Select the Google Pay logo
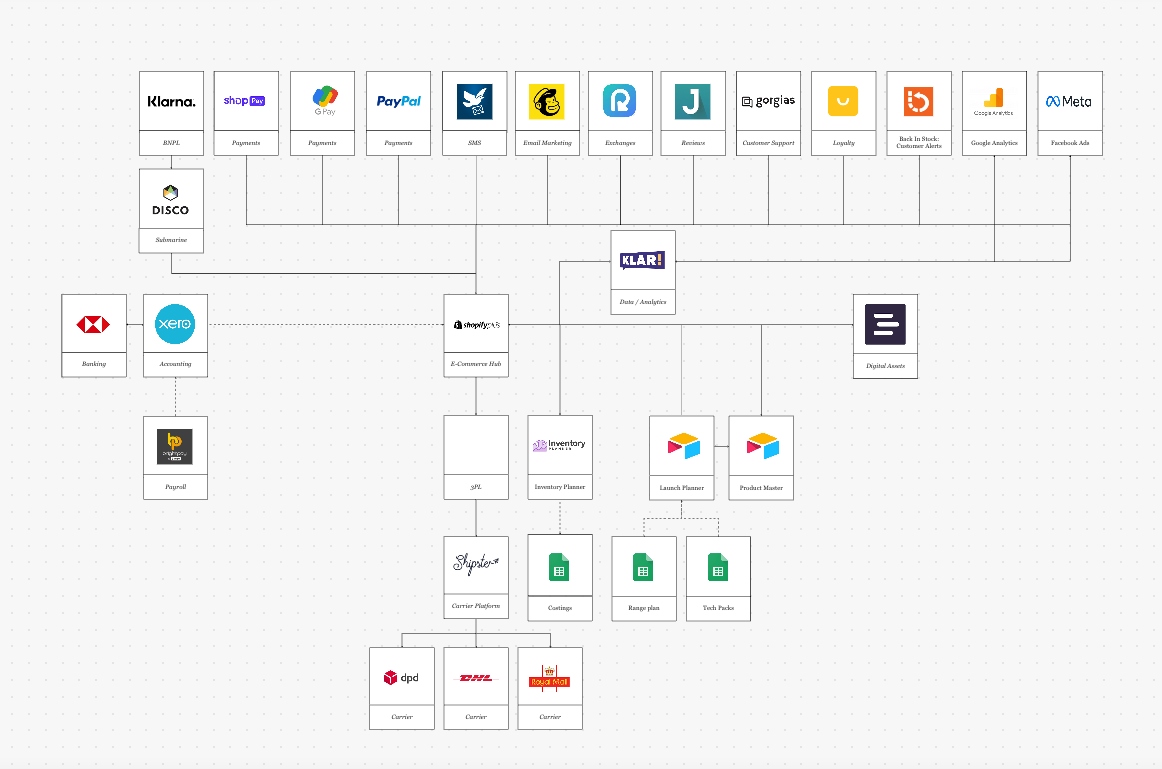This screenshot has height=769, width=1162. [325, 101]
